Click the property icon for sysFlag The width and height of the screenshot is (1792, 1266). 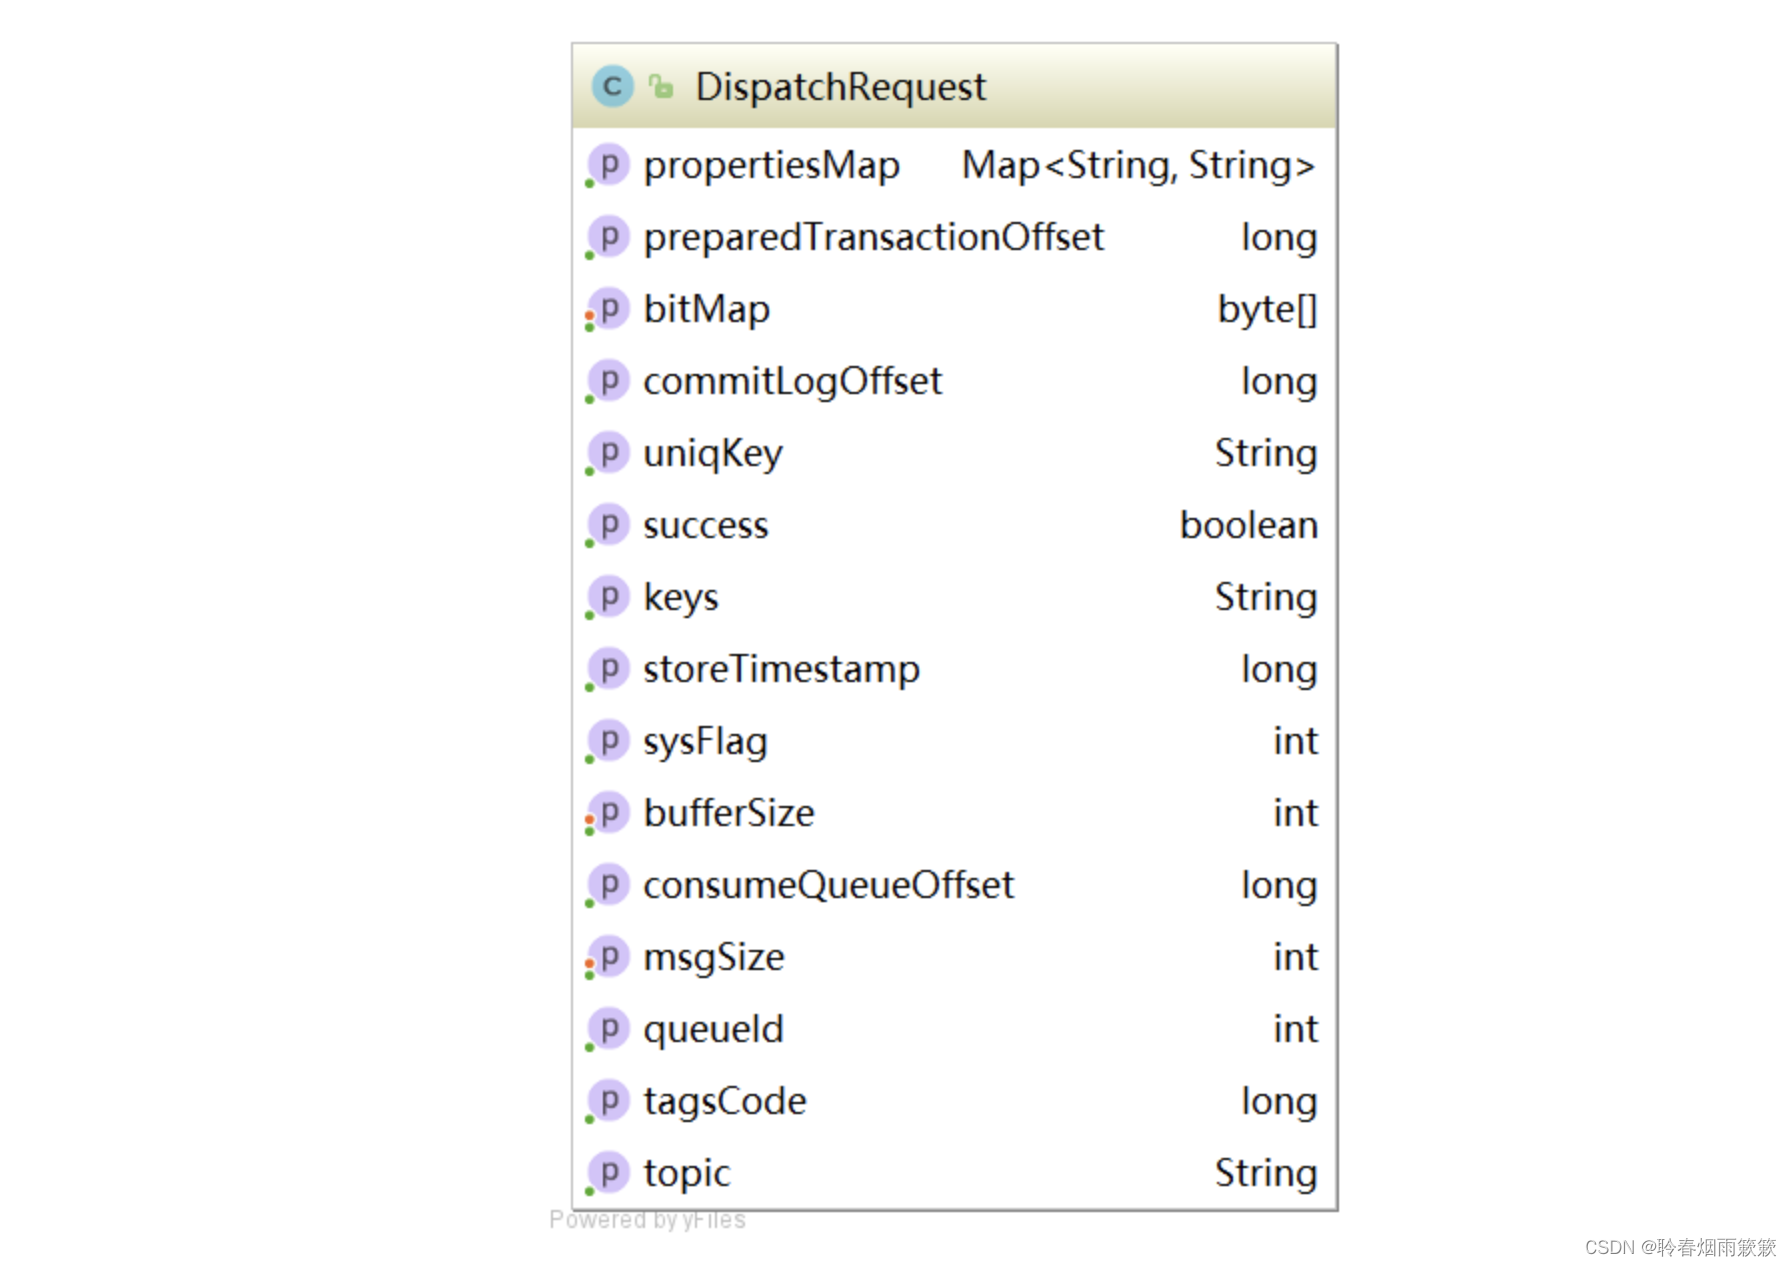(608, 741)
